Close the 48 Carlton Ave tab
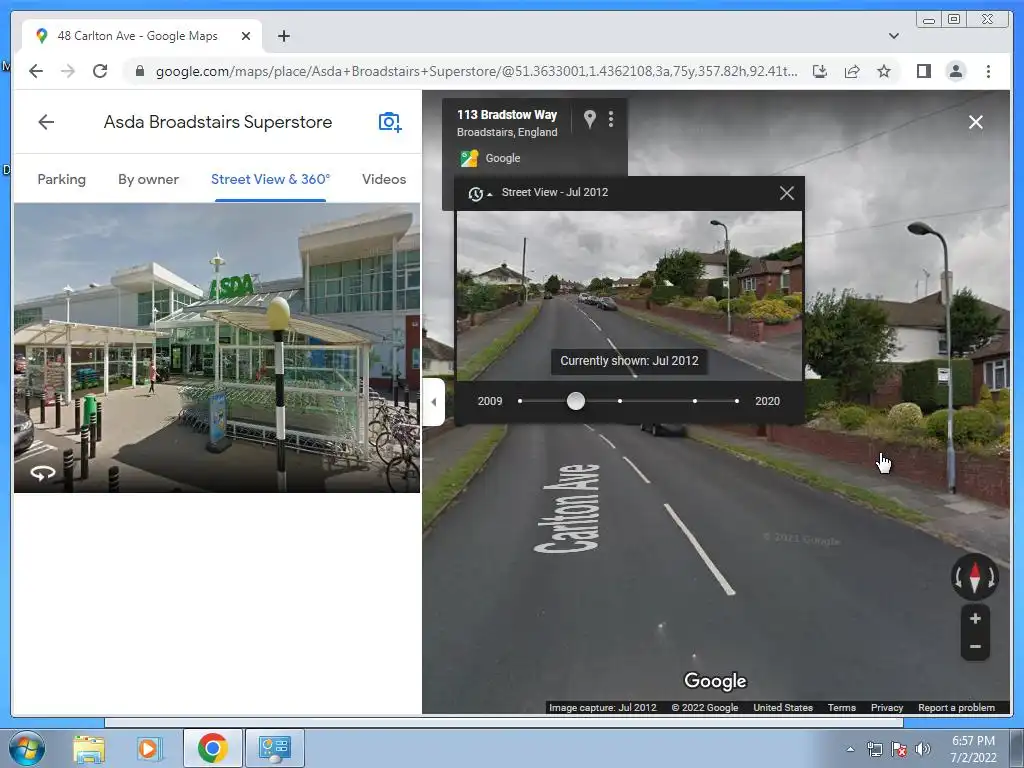The width and height of the screenshot is (1024, 768). (246, 36)
